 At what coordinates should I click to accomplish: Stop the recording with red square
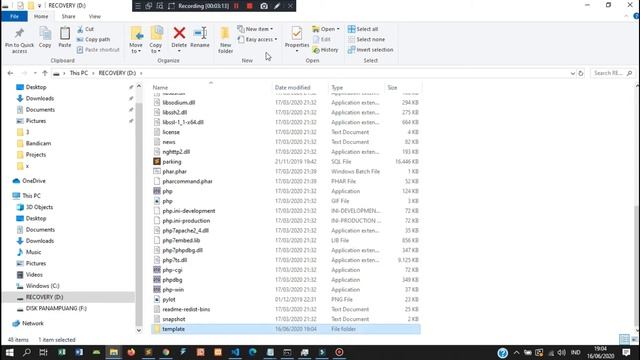(249, 6)
